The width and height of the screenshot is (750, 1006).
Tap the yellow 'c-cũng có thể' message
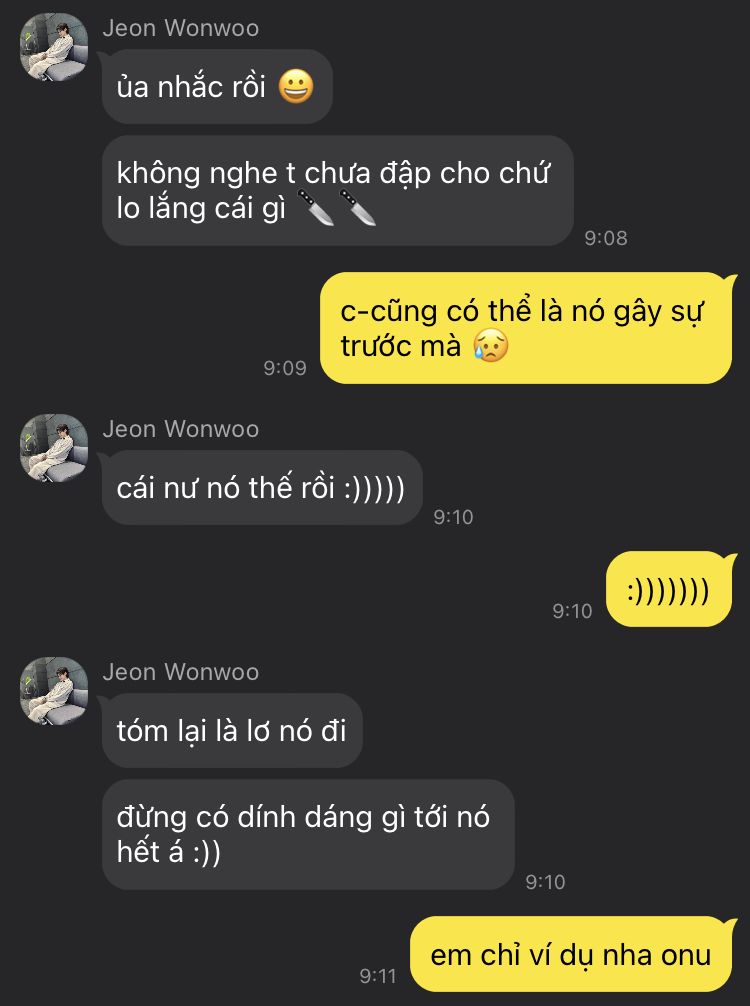(x=527, y=328)
